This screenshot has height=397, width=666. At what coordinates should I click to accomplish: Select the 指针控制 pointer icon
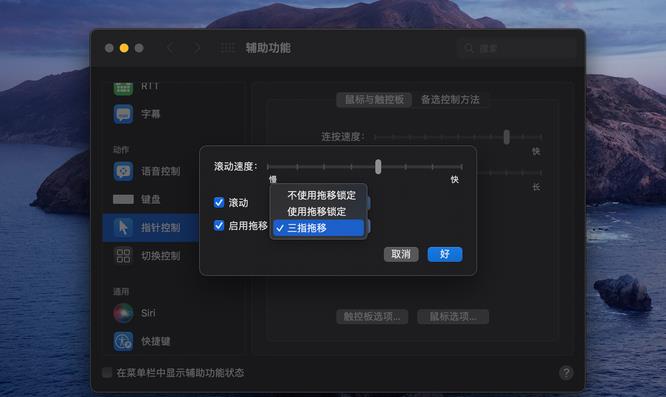(123, 228)
